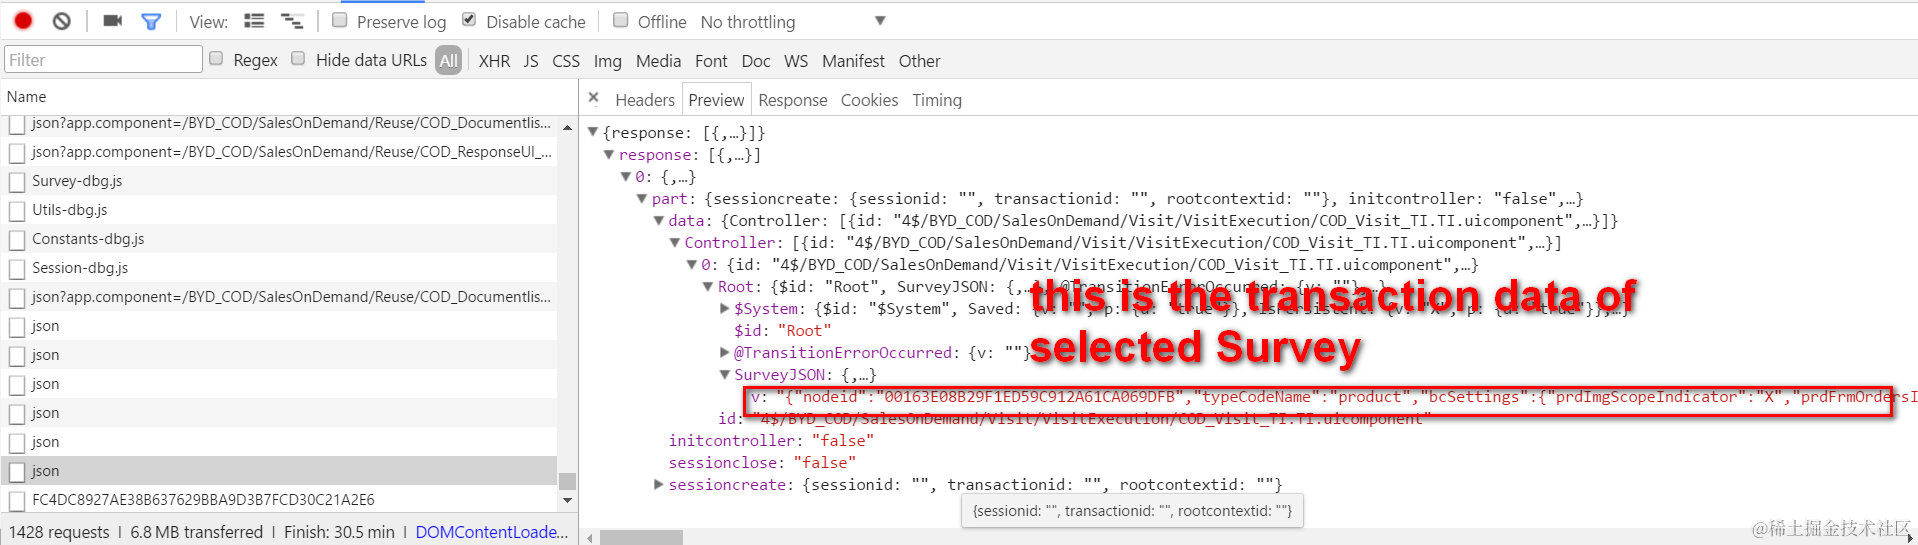
Task: Click the initcontroller "false" value
Action: tap(843, 441)
